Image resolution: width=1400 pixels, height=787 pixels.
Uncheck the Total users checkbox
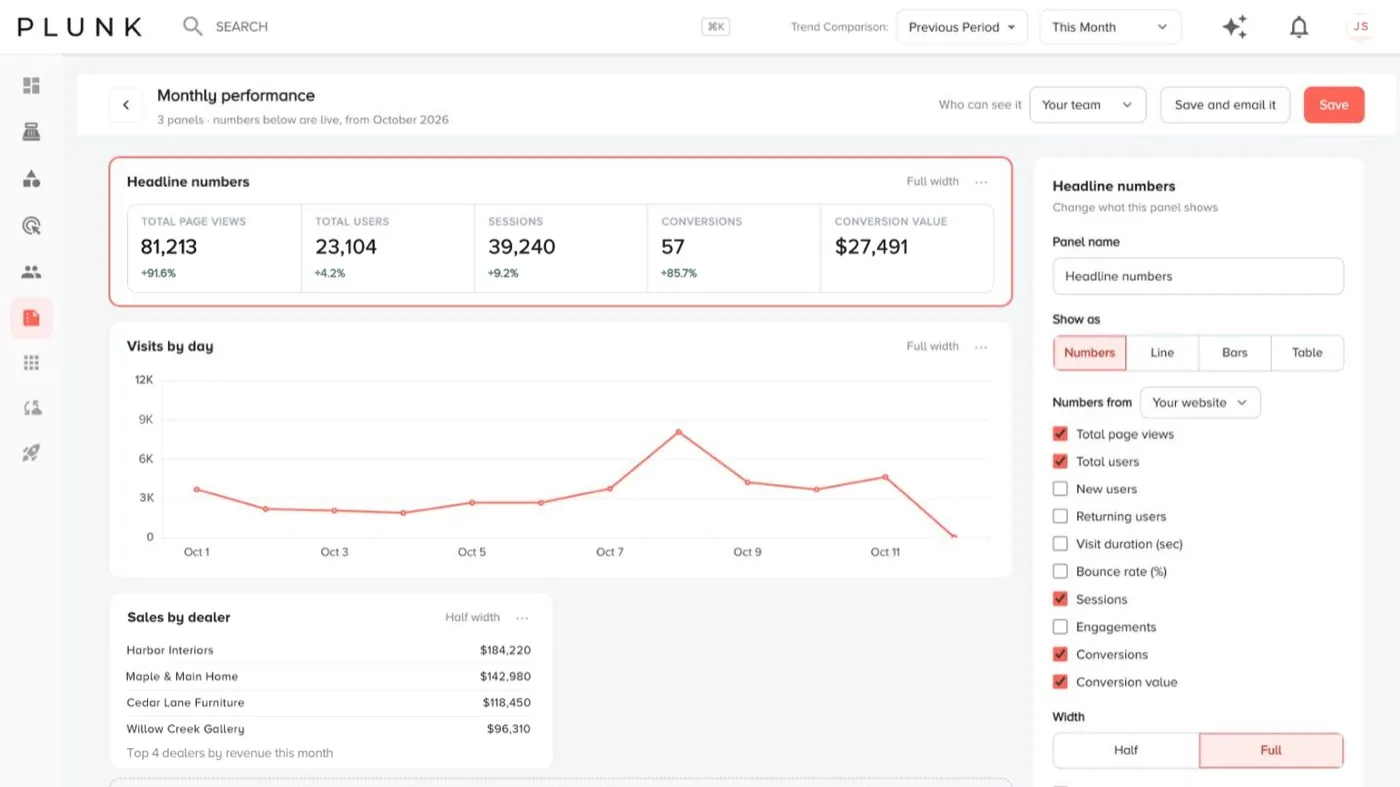(x=1060, y=462)
